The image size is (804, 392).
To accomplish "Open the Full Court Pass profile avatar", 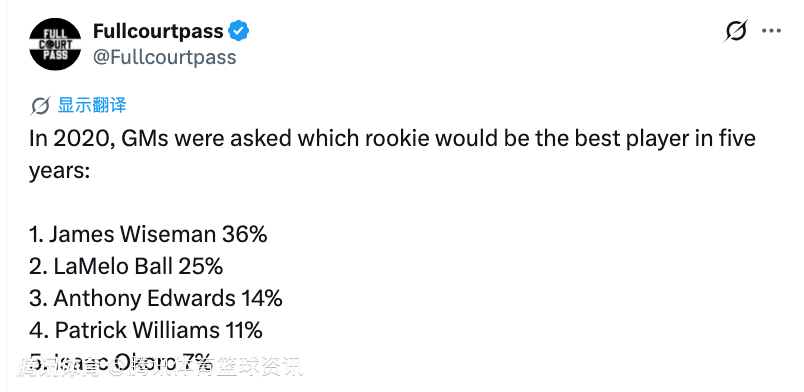I will click(x=55, y=44).
